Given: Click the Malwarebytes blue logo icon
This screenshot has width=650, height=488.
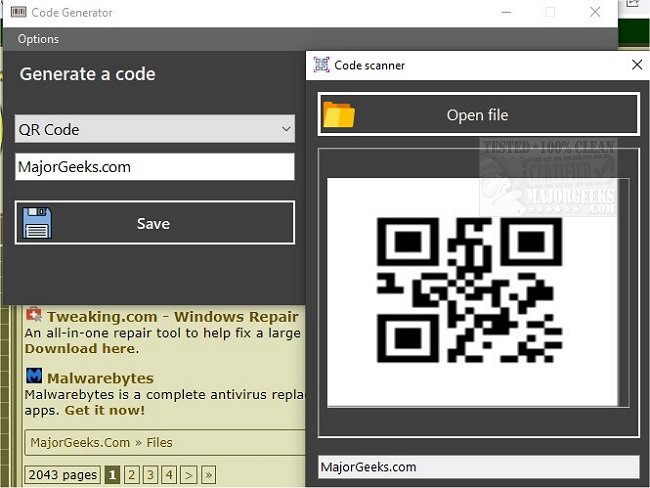Looking at the screenshot, I should (x=34, y=376).
